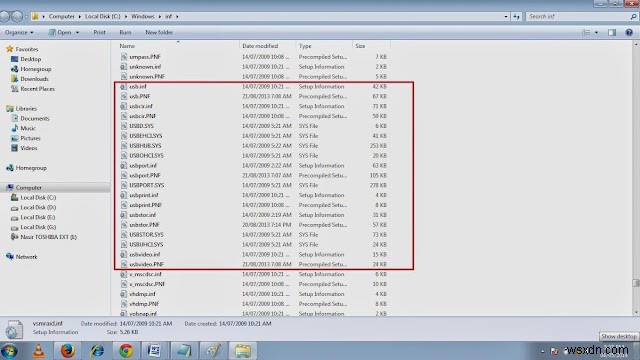The height and width of the screenshot is (360, 640).
Task: Select the usbport.inf file row
Action: coord(253,166)
